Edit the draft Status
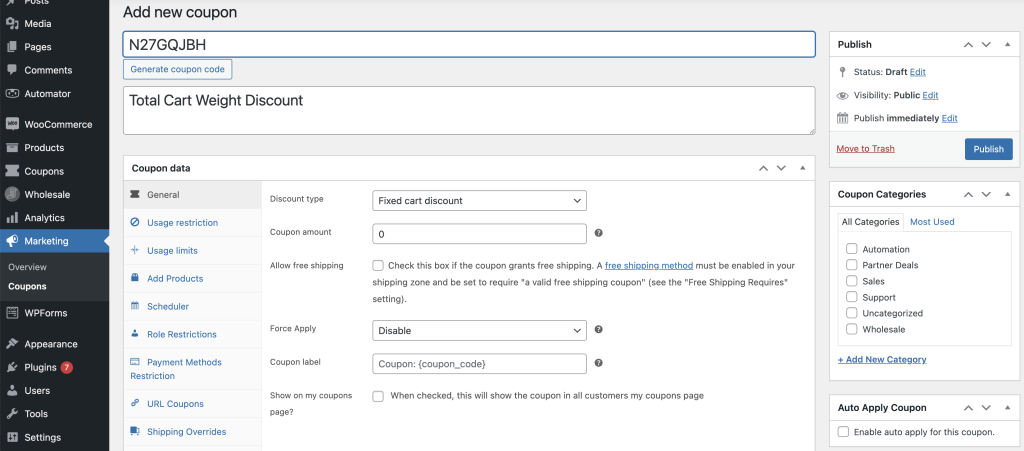The height and width of the screenshot is (451, 1024). coord(918,72)
